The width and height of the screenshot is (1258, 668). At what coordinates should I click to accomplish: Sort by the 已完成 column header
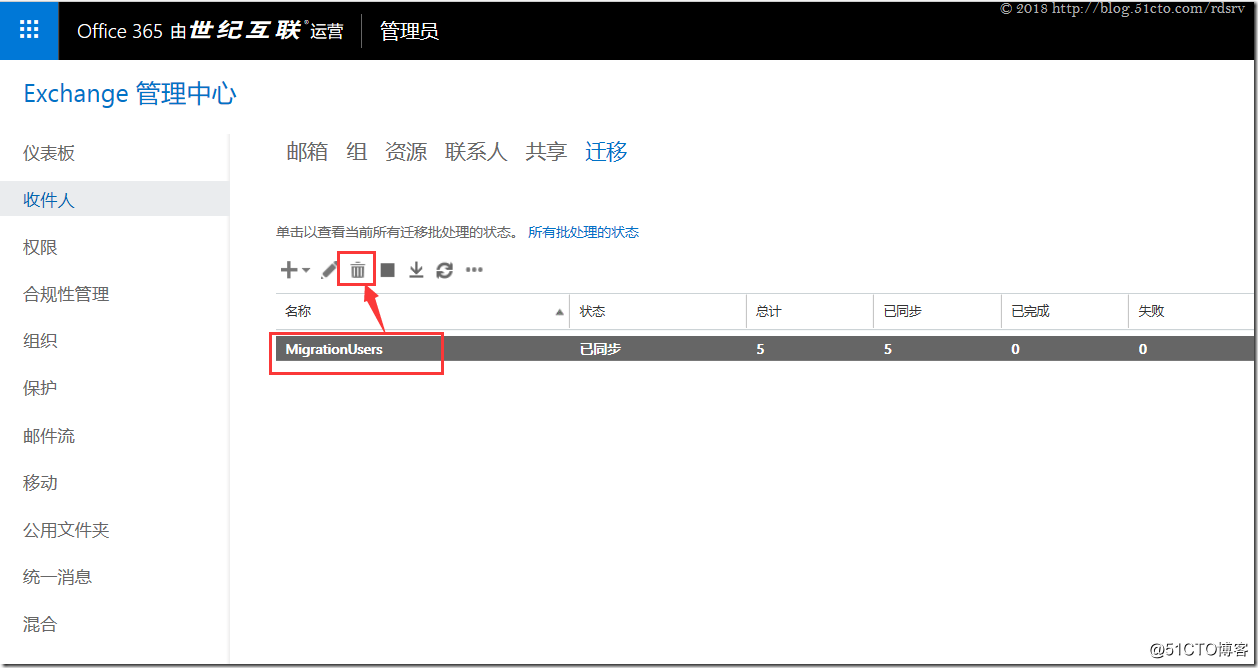pyautogui.click(x=1065, y=311)
